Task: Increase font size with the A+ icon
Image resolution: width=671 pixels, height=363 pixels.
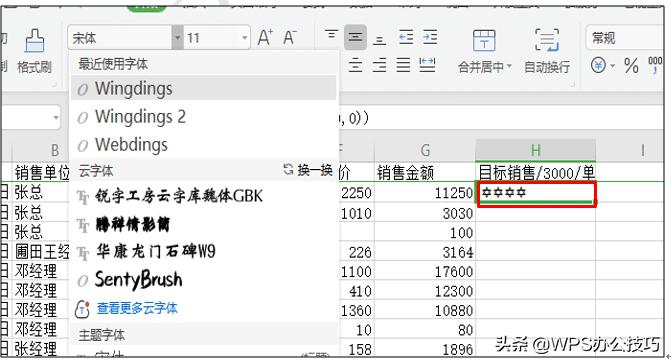Action: coord(265,38)
